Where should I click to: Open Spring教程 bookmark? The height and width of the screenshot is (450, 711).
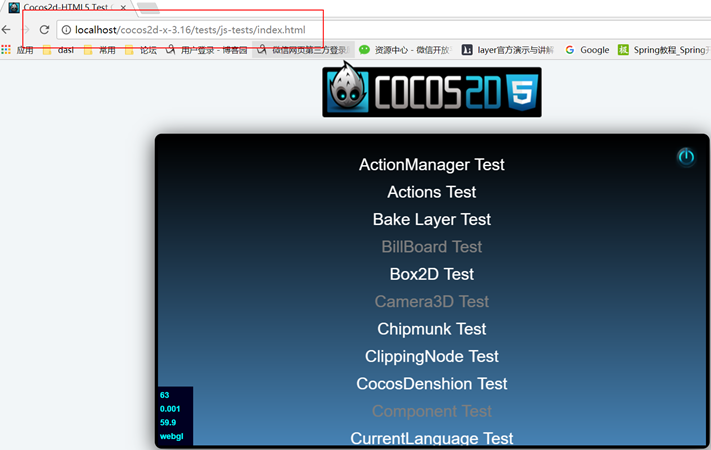664,50
